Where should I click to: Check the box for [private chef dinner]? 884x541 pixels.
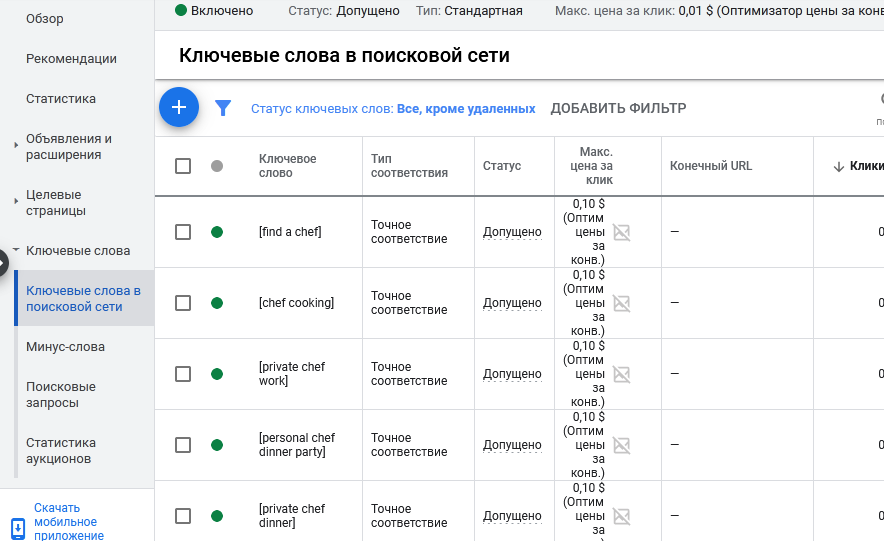pyautogui.click(x=183, y=516)
